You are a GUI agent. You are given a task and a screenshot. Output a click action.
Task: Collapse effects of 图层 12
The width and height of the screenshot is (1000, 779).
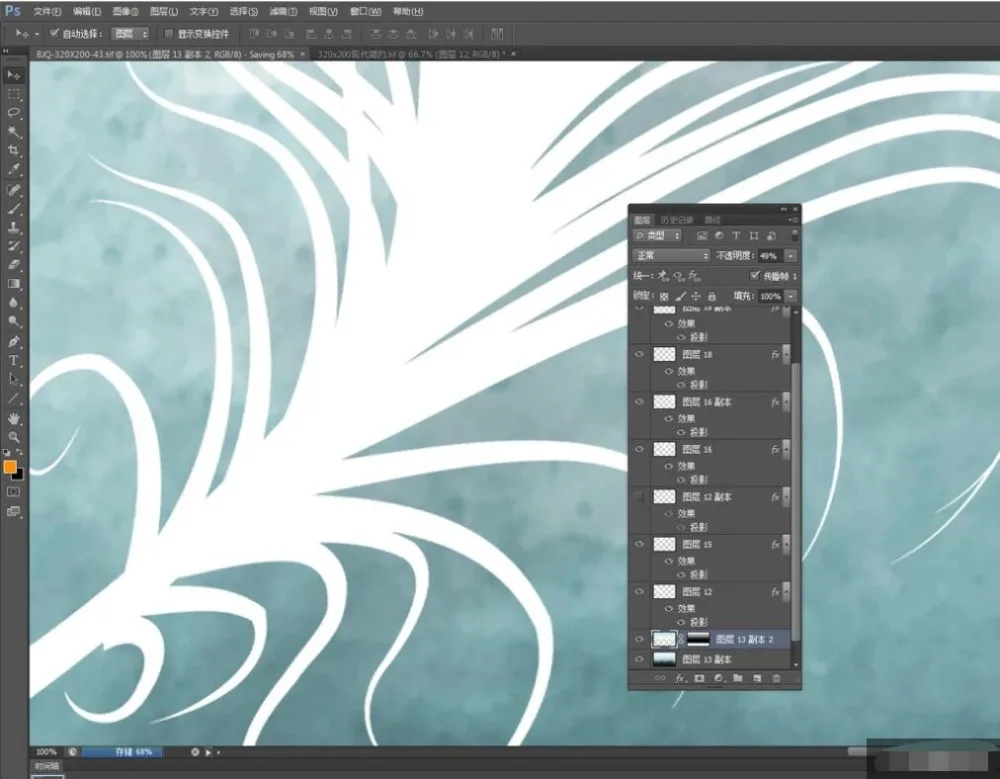point(786,591)
